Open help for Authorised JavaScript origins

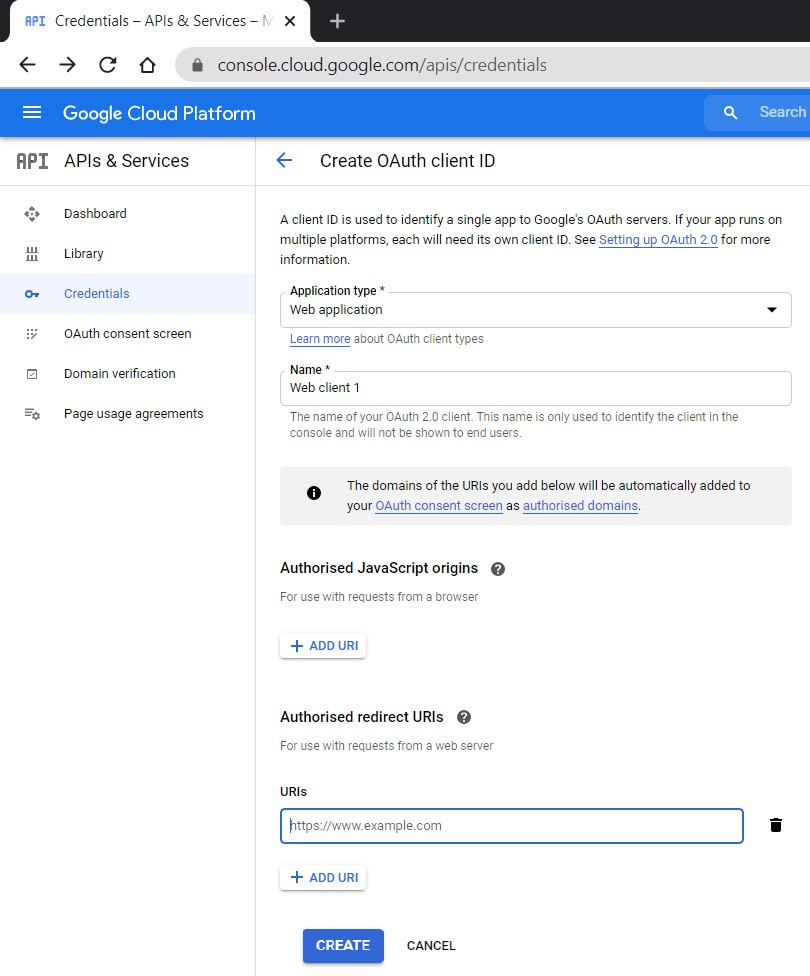[x=498, y=569]
